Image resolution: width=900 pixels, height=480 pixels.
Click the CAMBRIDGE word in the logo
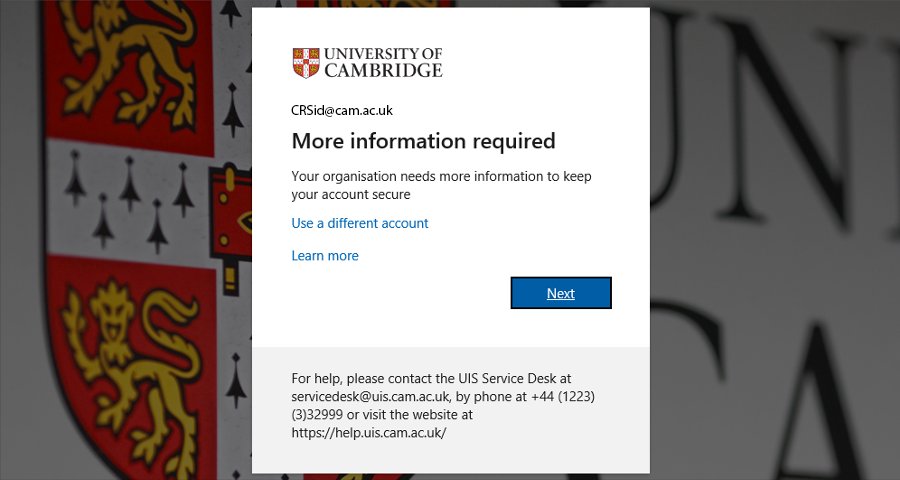(x=383, y=70)
